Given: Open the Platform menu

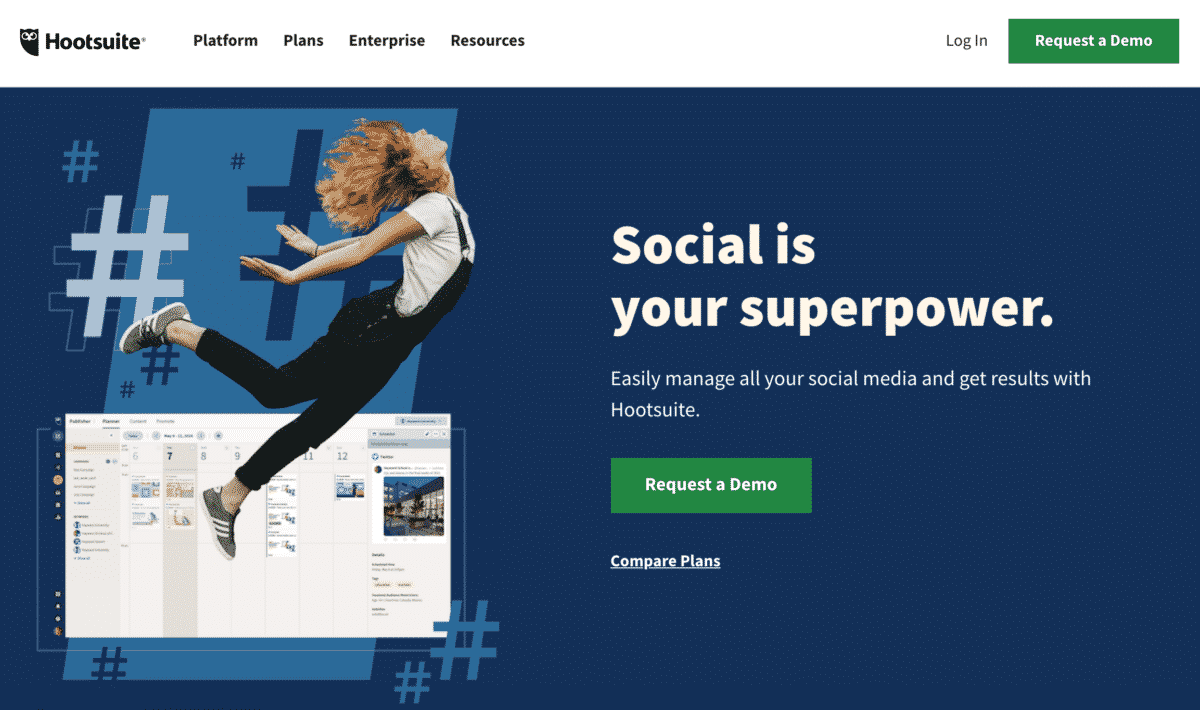Looking at the screenshot, I should coord(225,41).
